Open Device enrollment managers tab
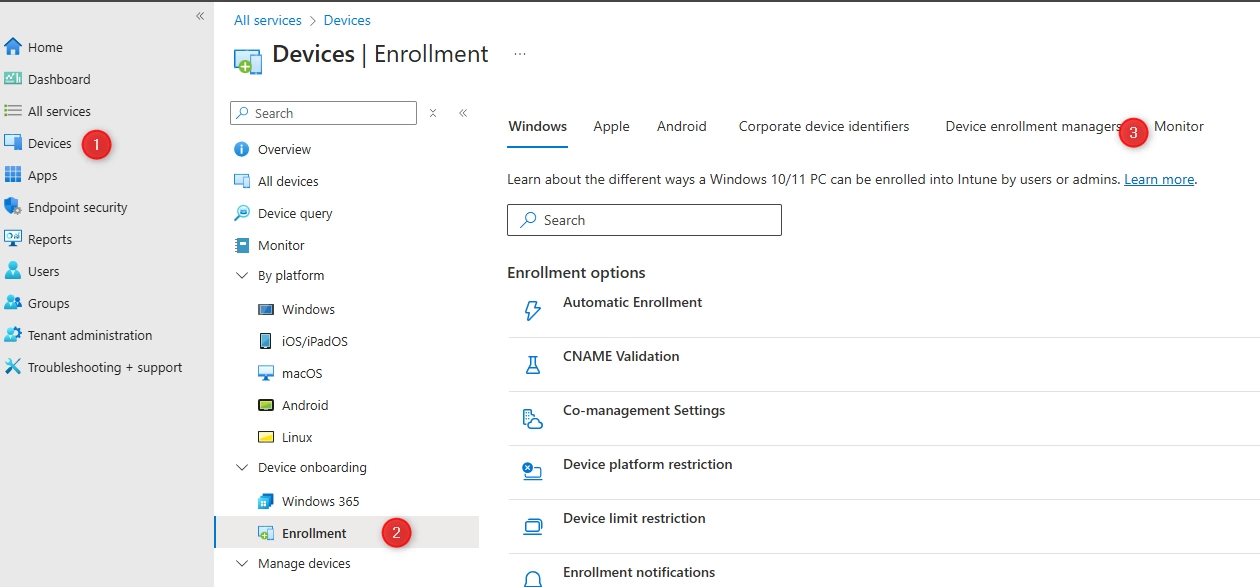This screenshot has width=1260, height=587. (1033, 126)
